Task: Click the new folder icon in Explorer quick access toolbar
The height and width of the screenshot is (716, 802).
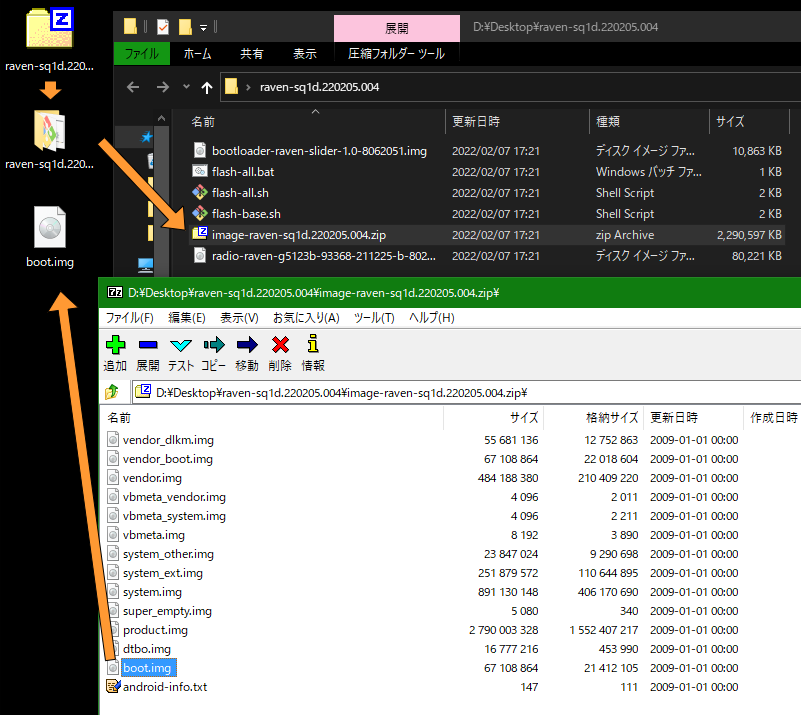Action: pyautogui.click(x=185, y=27)
